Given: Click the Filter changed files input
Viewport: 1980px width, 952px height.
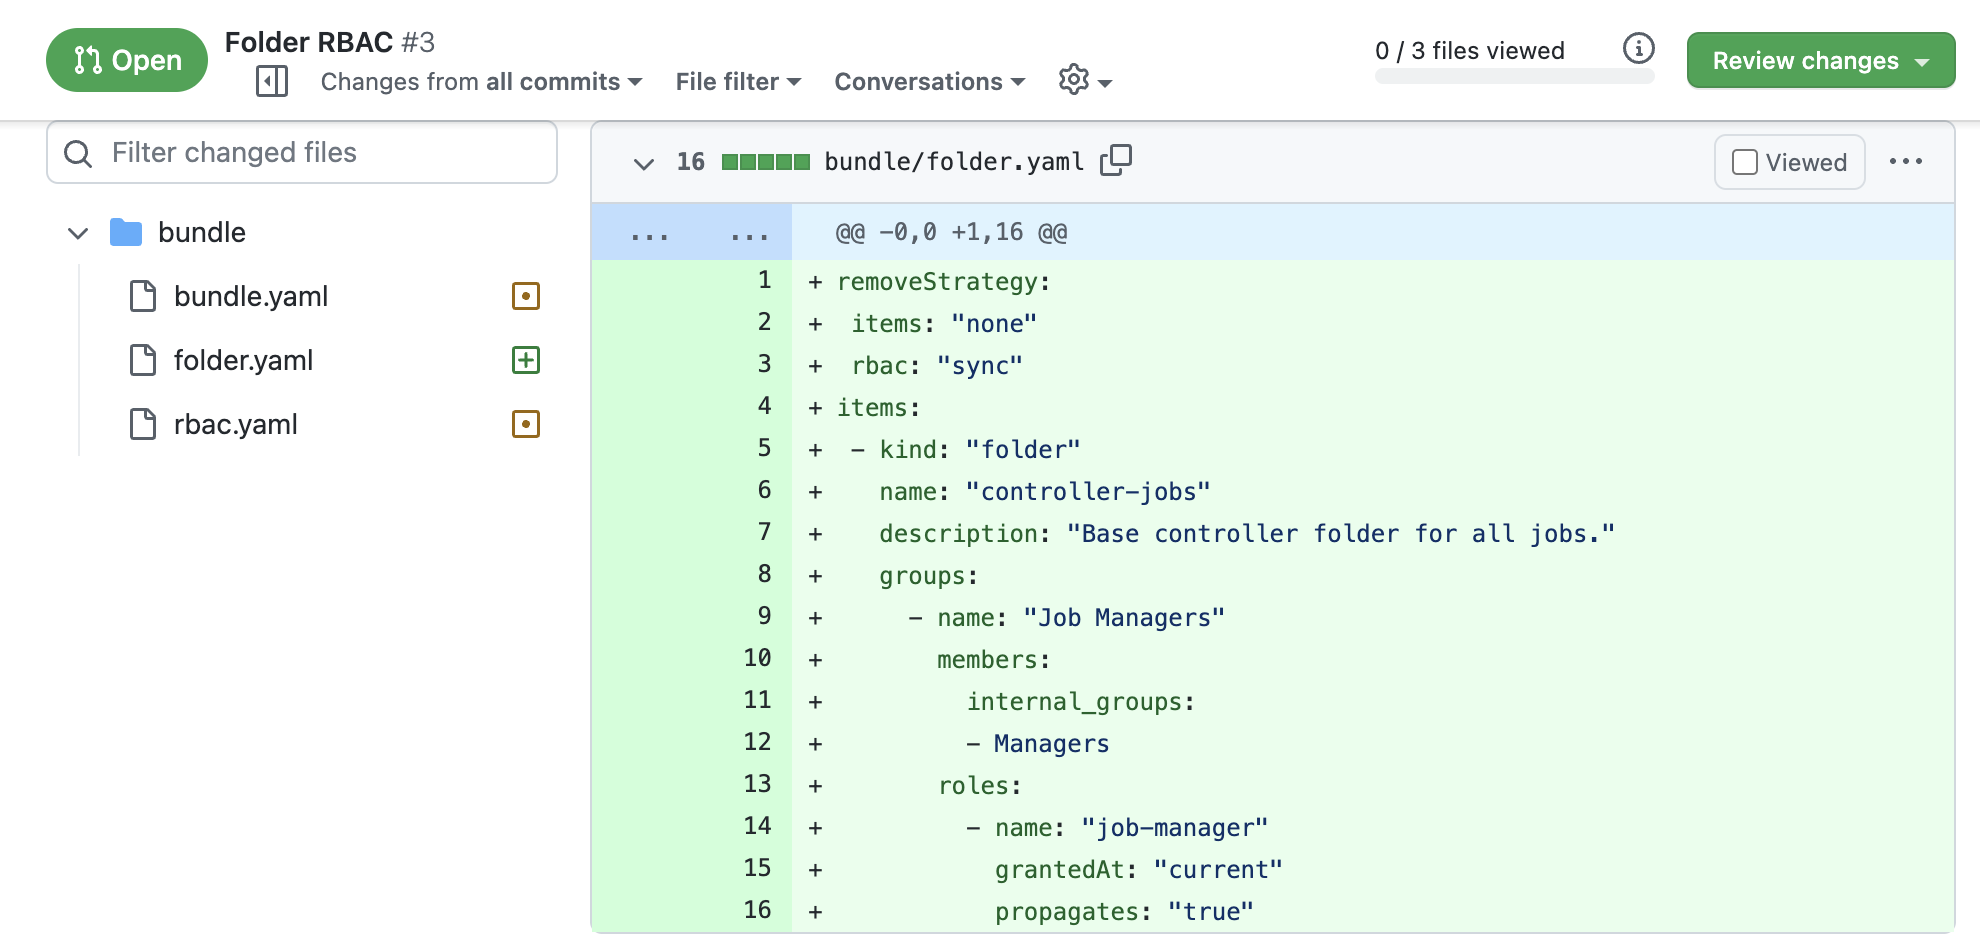Looking at the screenshot, I should point(300,153).
